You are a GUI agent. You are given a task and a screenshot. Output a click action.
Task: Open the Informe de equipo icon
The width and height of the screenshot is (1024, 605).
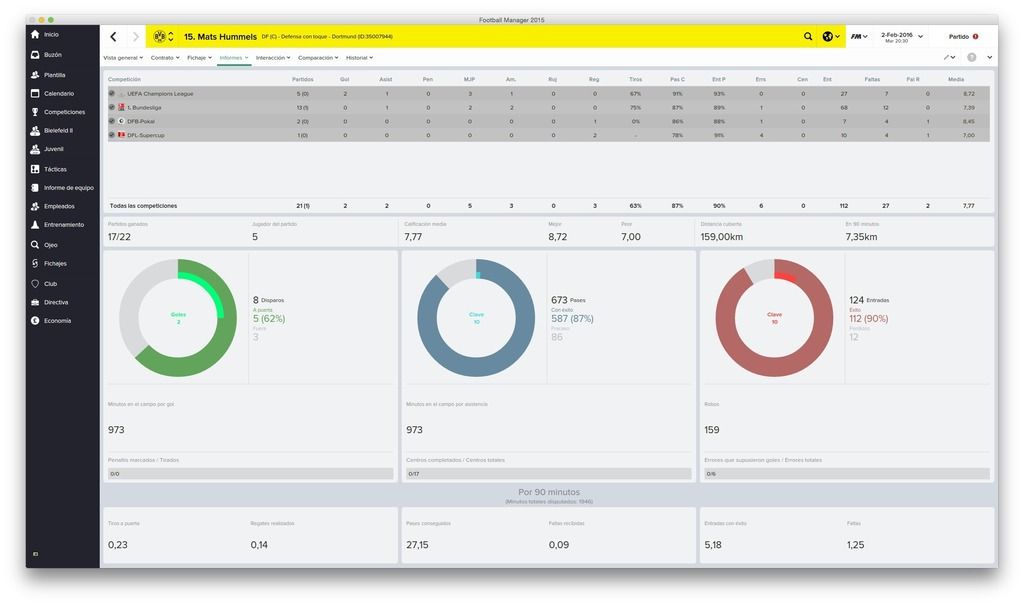click(x=35, y=188)
